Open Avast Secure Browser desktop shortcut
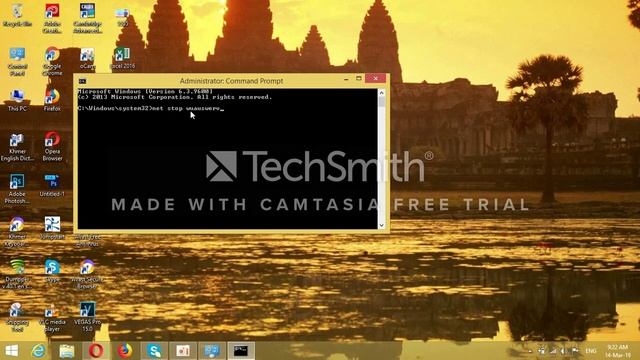 point(87,274)
